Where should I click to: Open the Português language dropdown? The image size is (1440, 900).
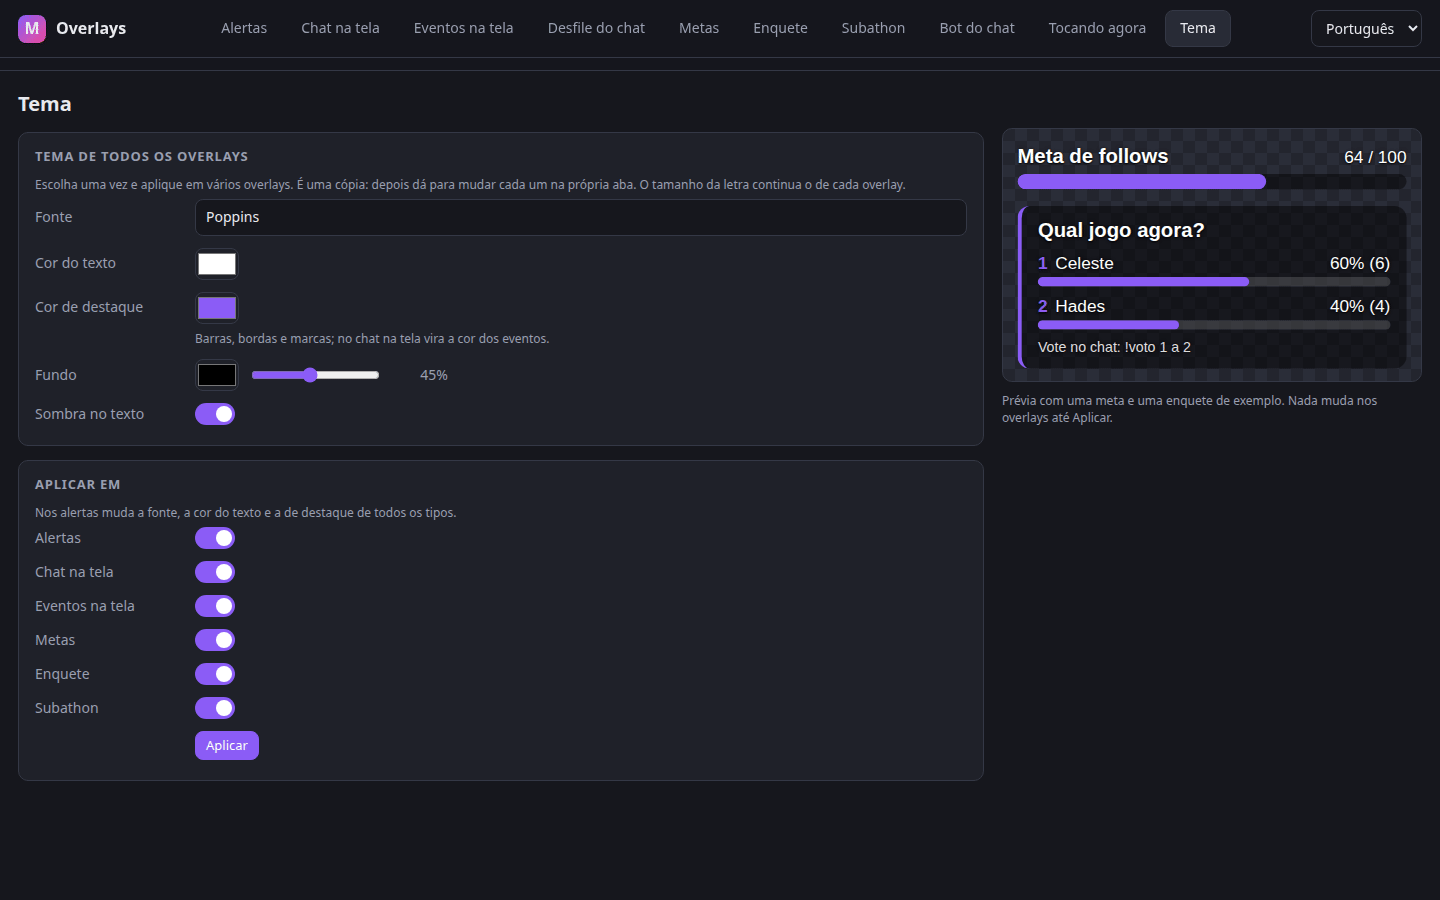(x=1366, y=29)
